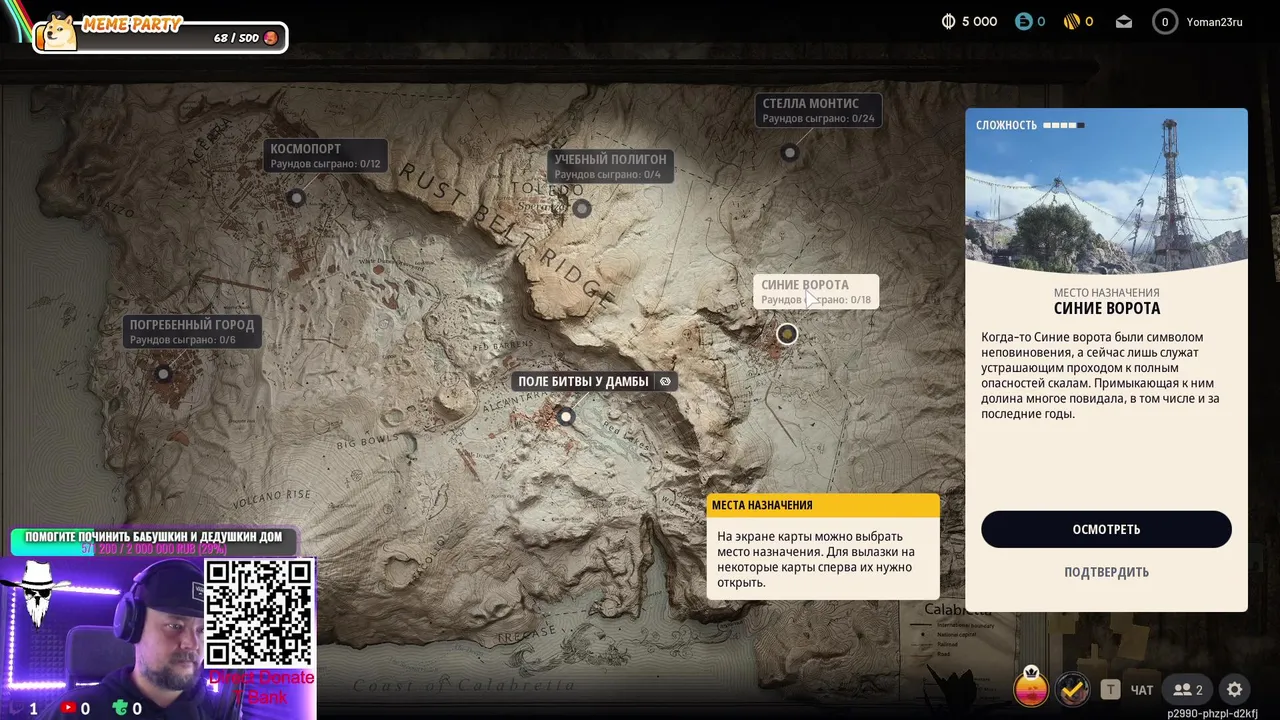
Task: Click the blue currency icon
Action: pos(1023,21)
